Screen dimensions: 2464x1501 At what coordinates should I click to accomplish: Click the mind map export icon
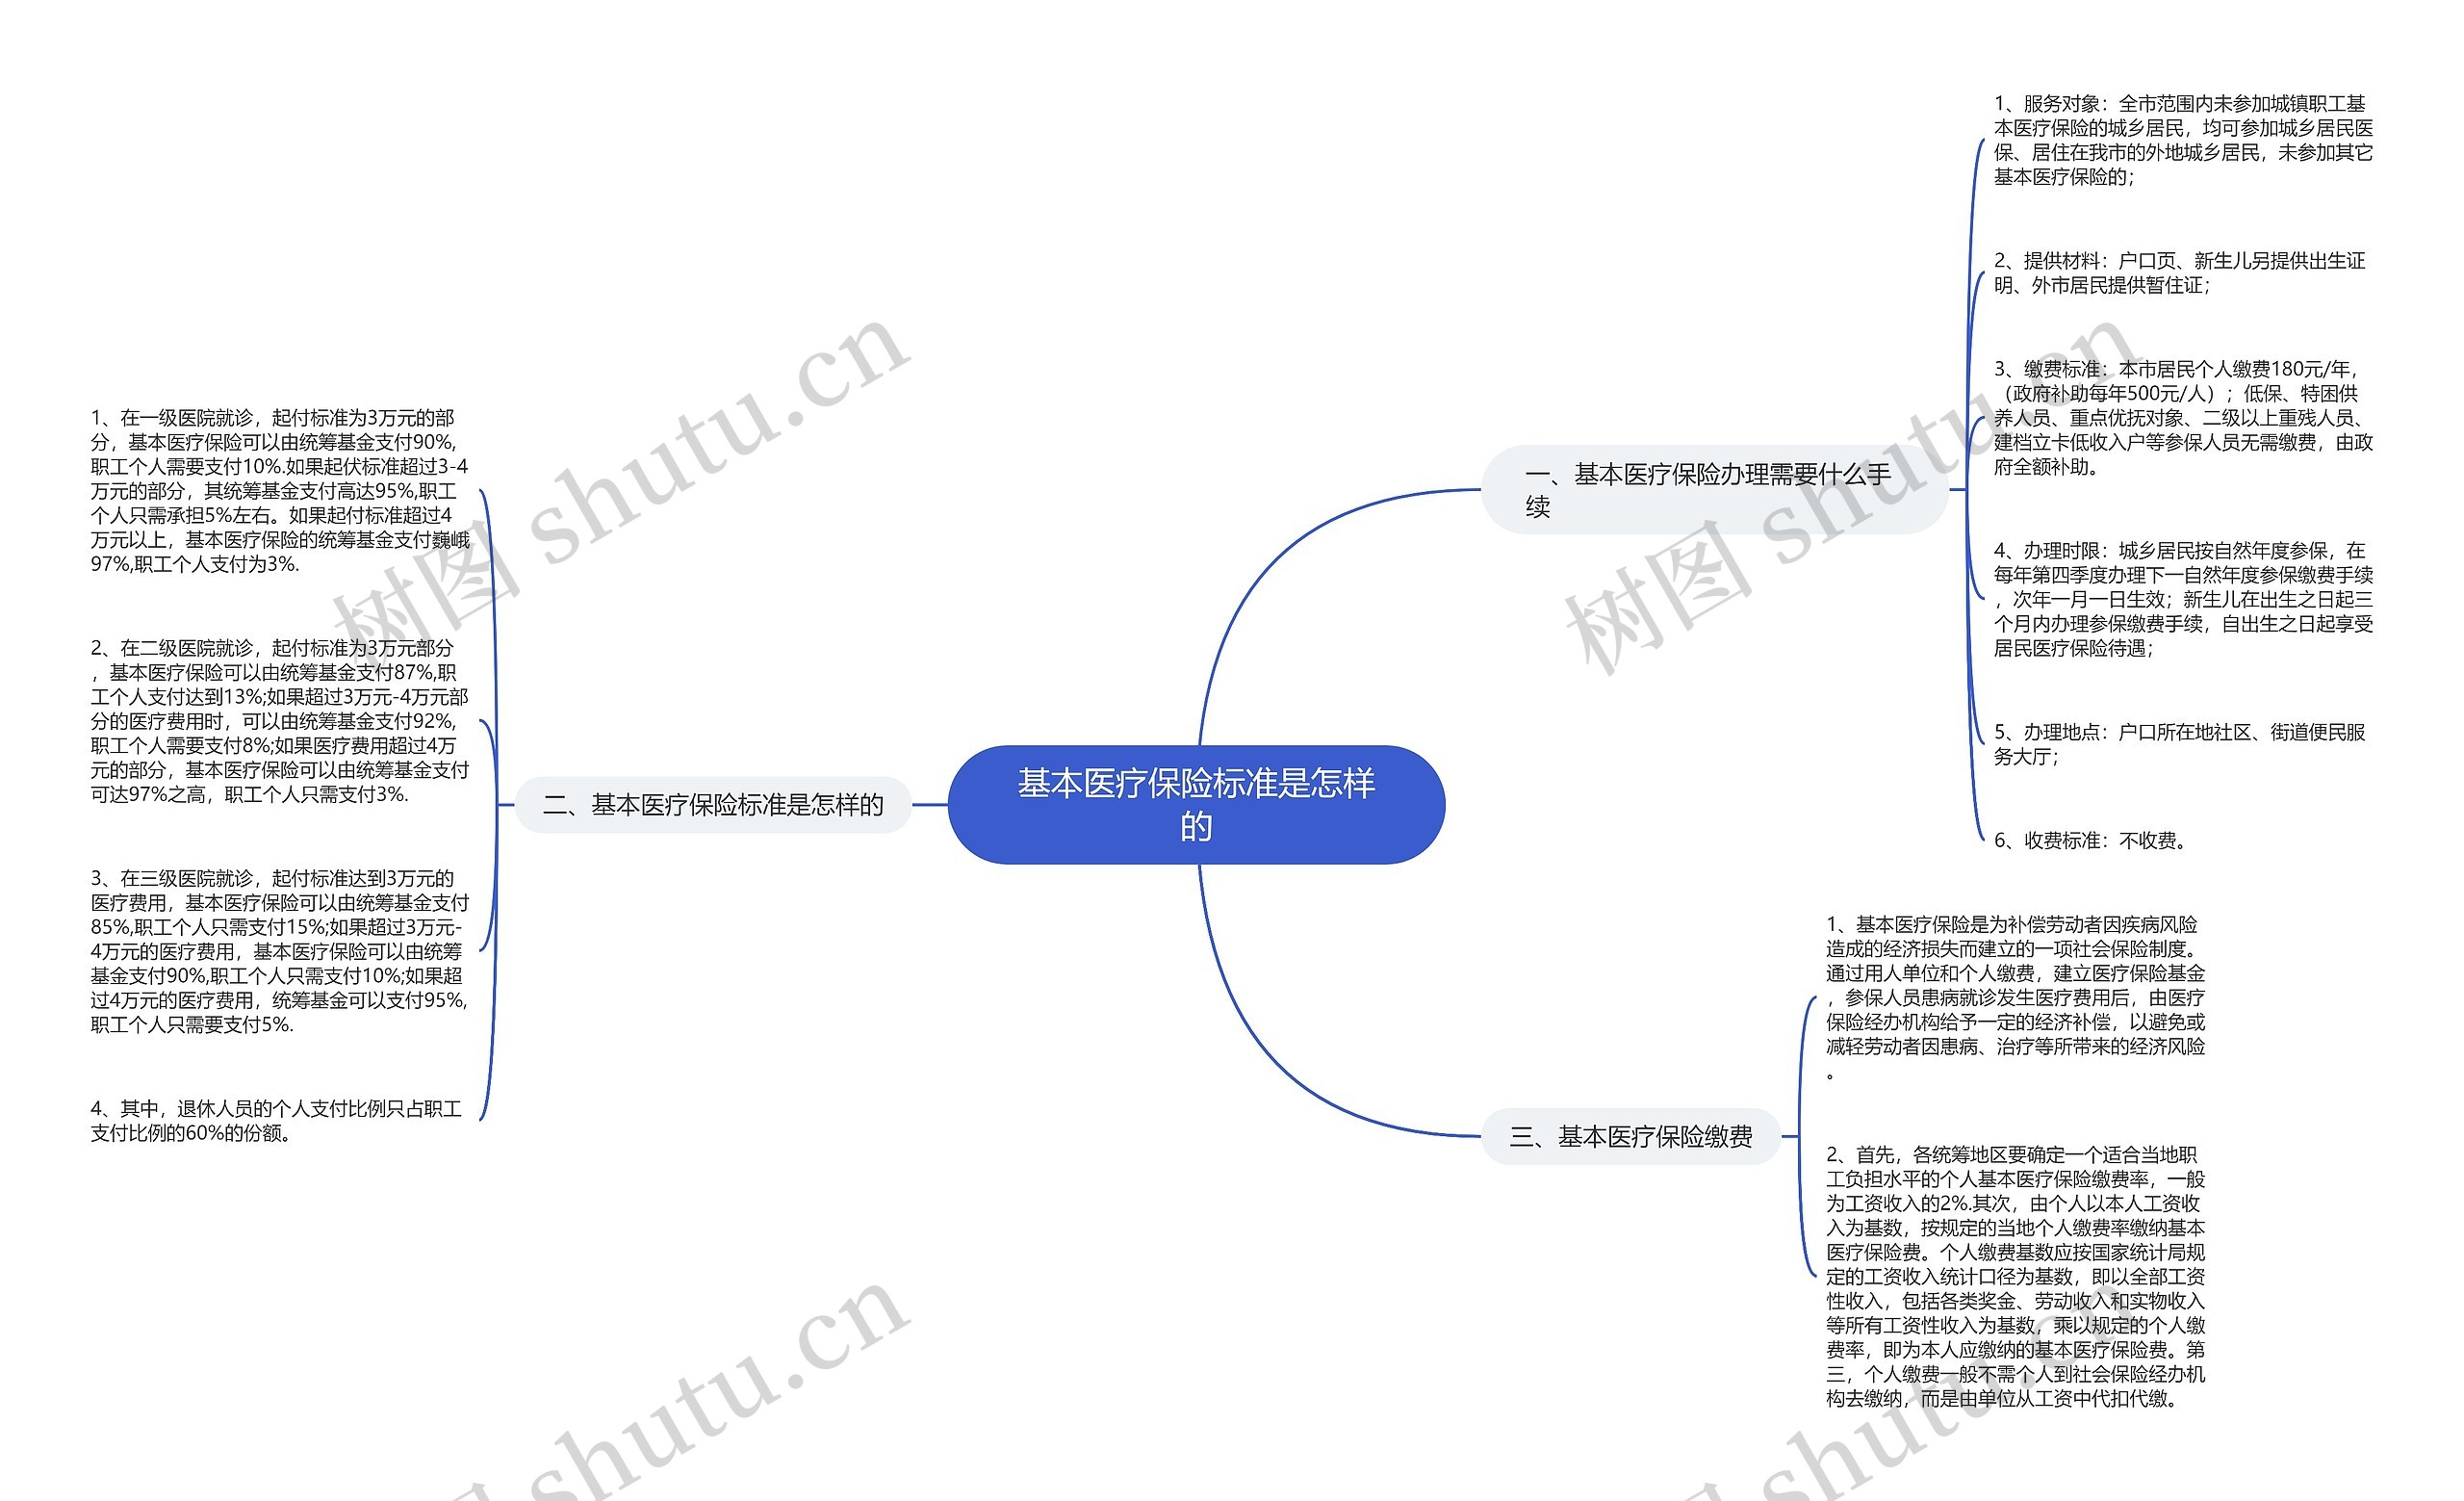1232,750
